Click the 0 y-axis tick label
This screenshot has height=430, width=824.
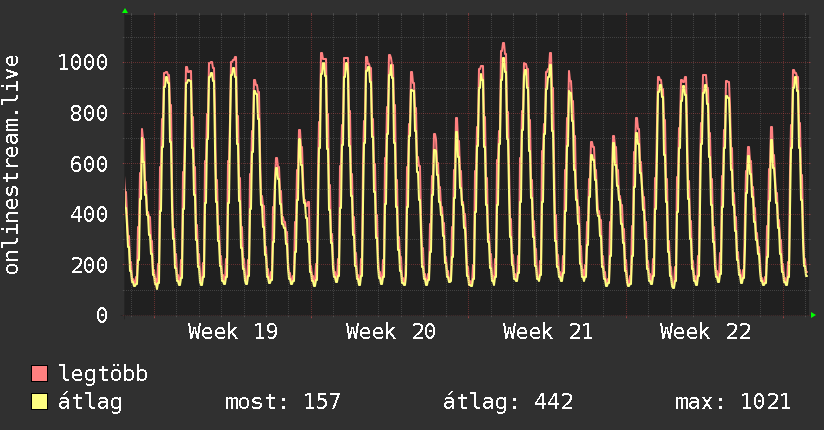(102, 315)
